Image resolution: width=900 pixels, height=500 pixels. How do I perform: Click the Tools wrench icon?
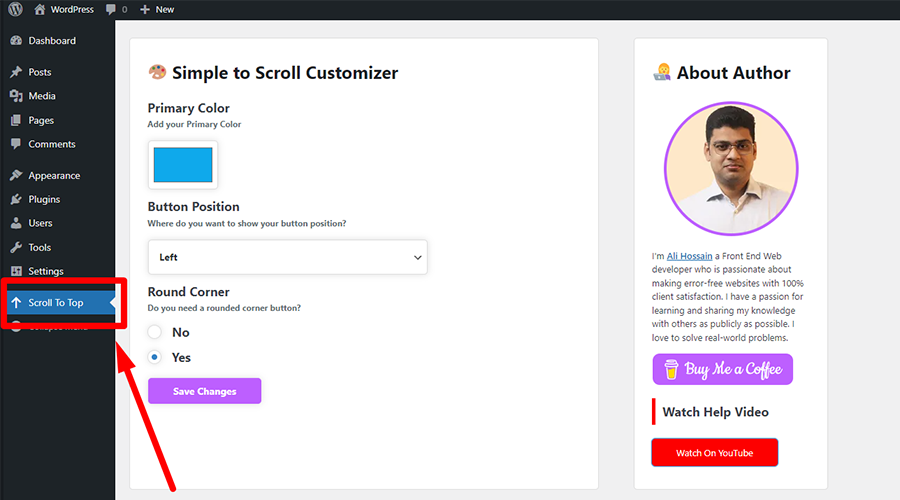(x=16, y=247)
